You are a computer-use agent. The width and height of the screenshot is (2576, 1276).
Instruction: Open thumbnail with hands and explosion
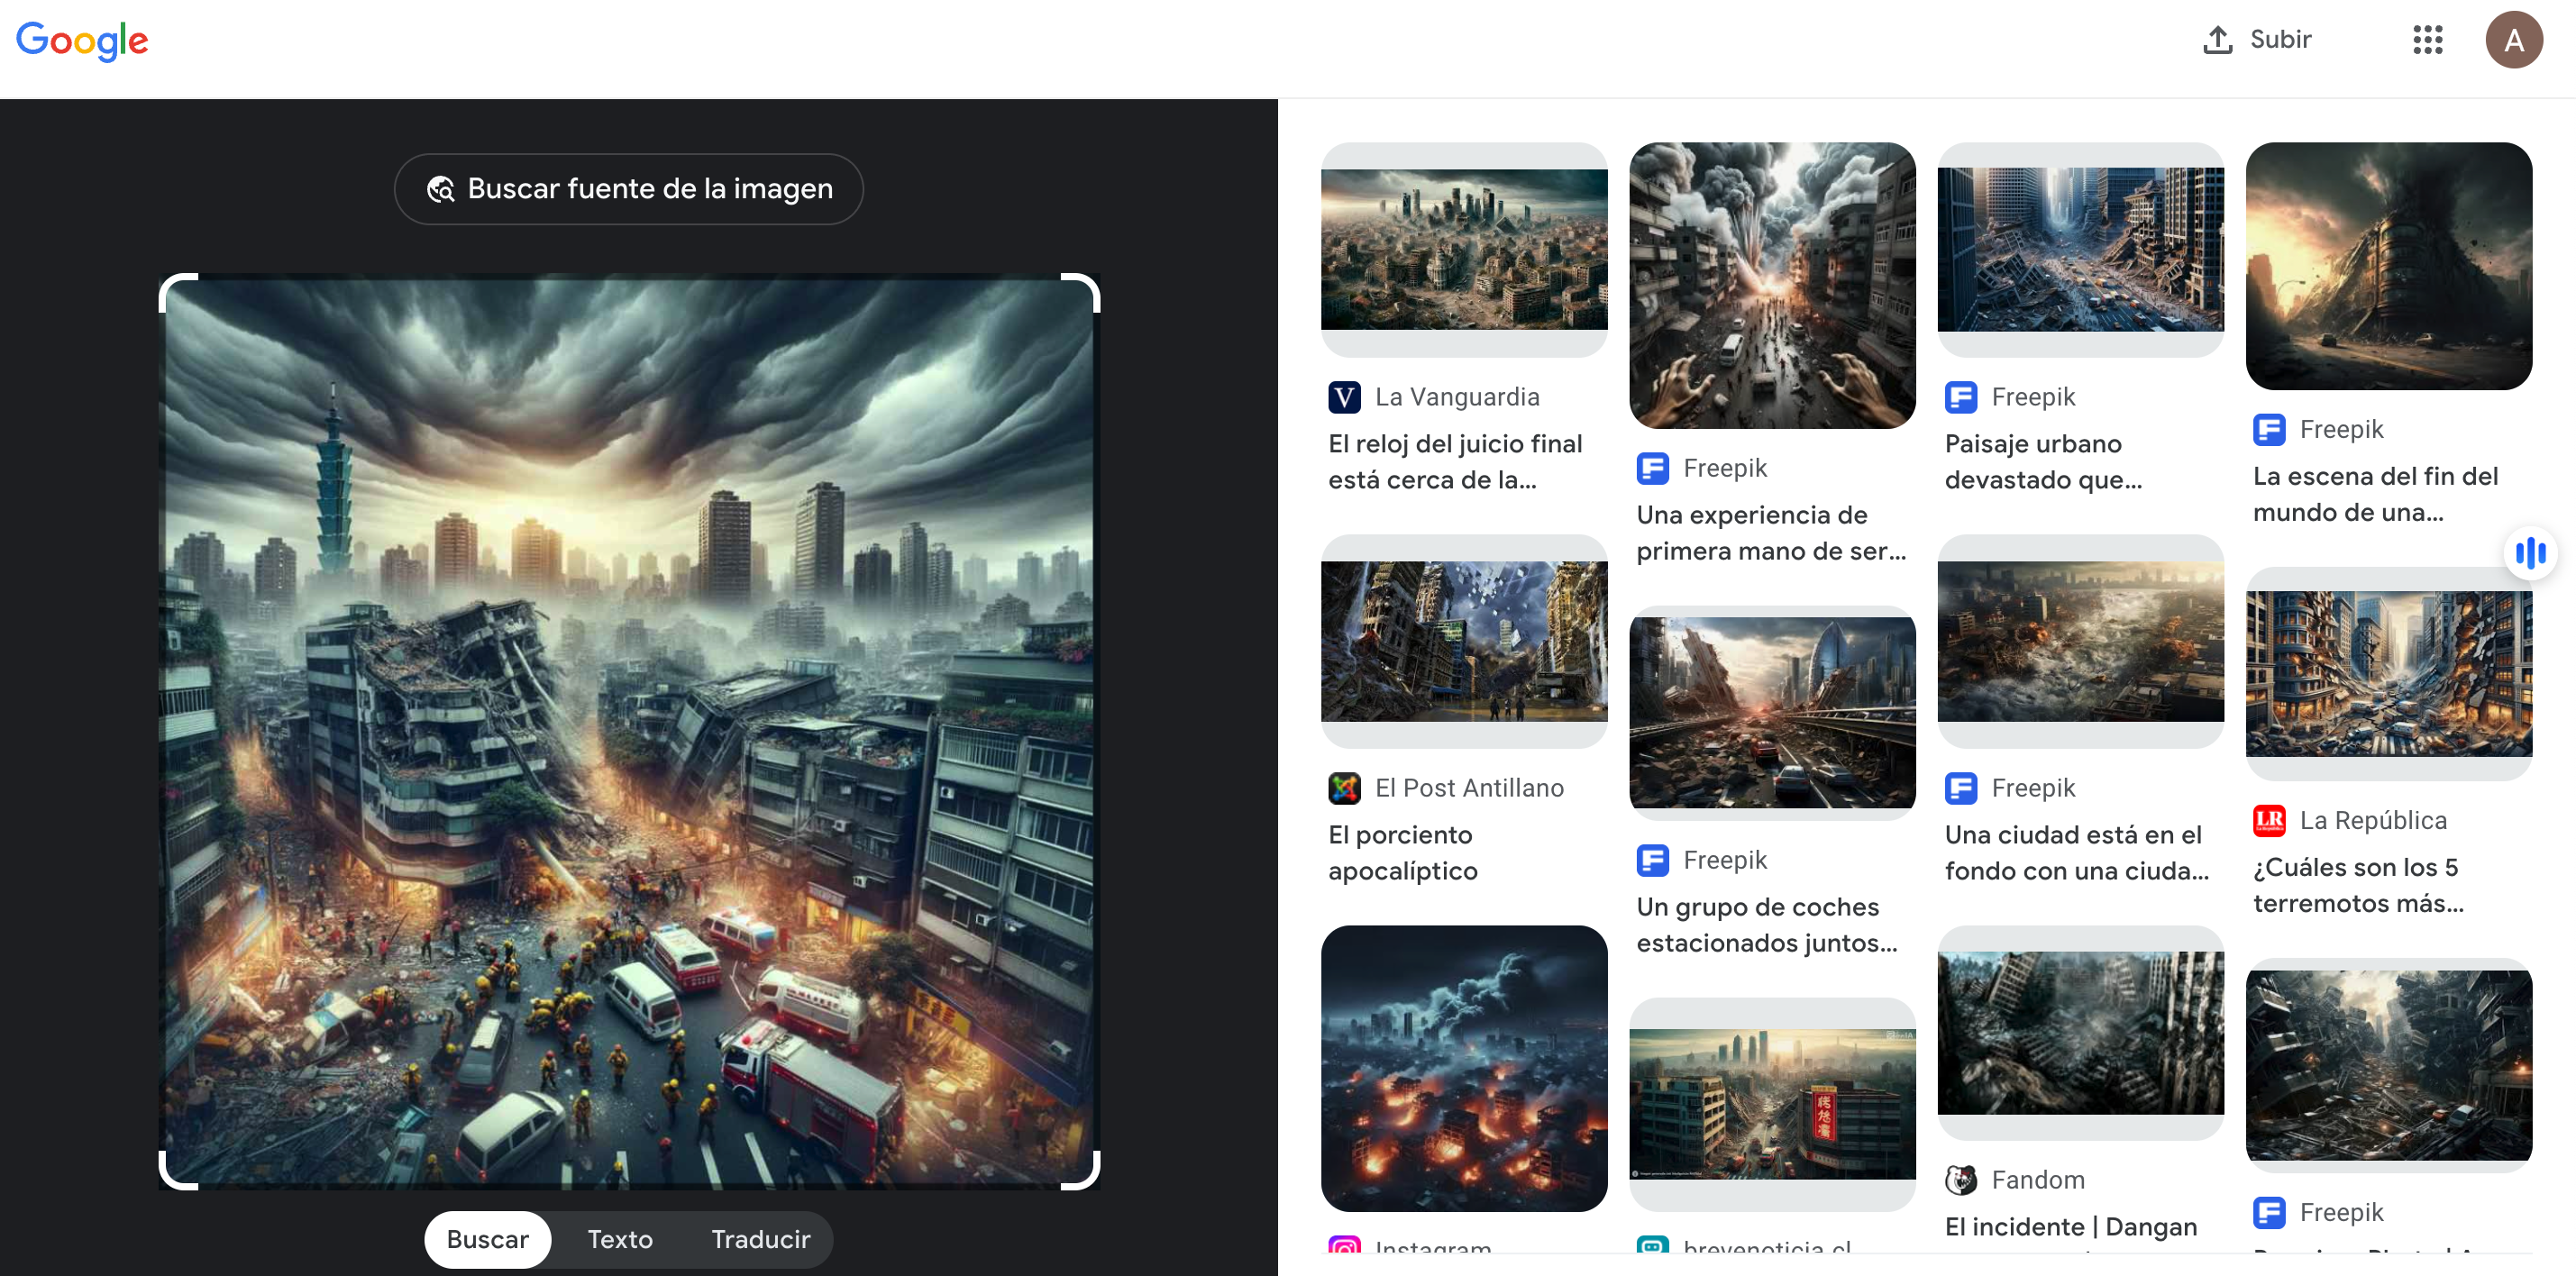1772,285
